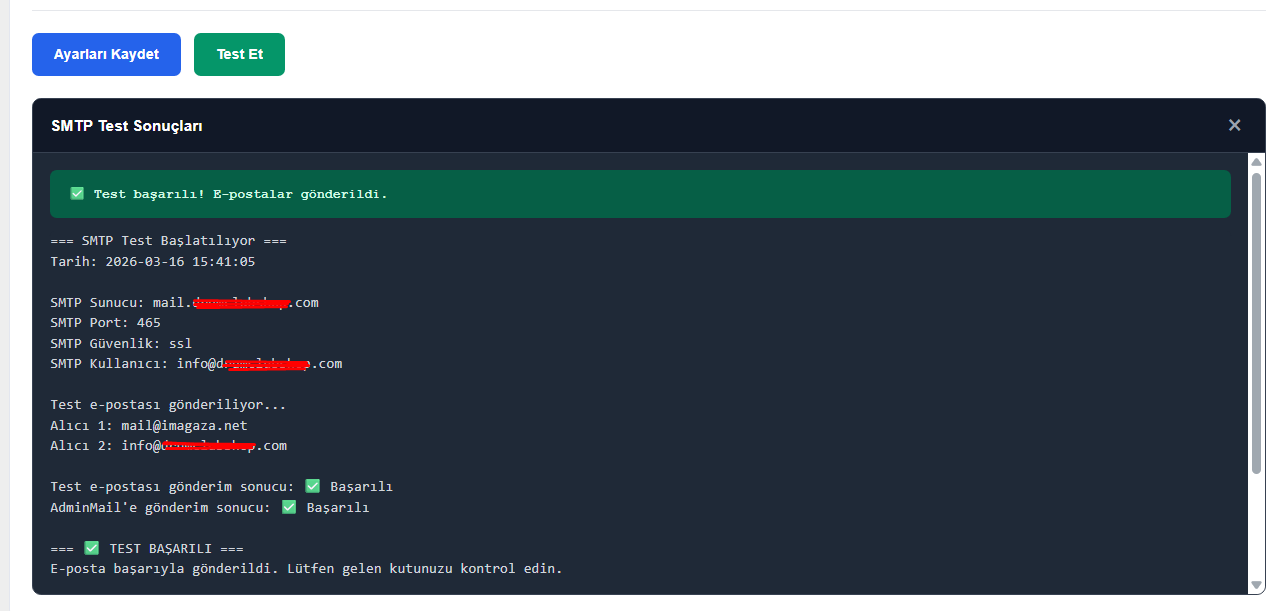
Task: Click the Alıcı 2 recipient line
Action: [168, 446]
